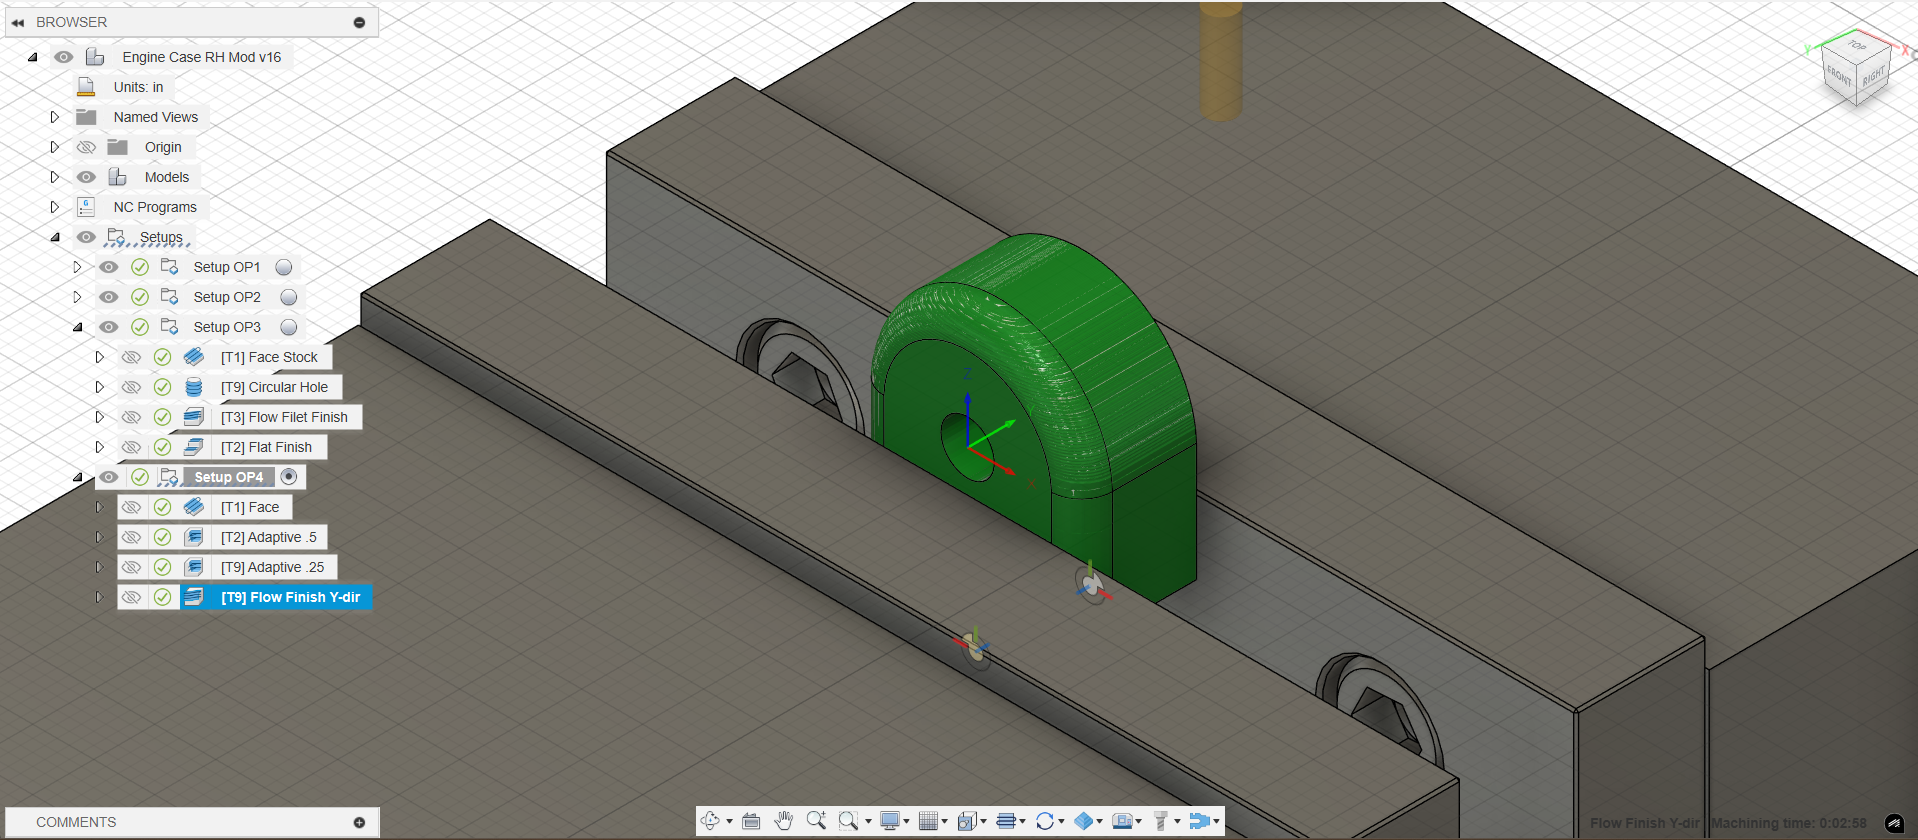Image resolution: width=1918 pixels, height=840 pixels.
Task: Click the Setup OP1 setup icon
Action: (169, 267)
